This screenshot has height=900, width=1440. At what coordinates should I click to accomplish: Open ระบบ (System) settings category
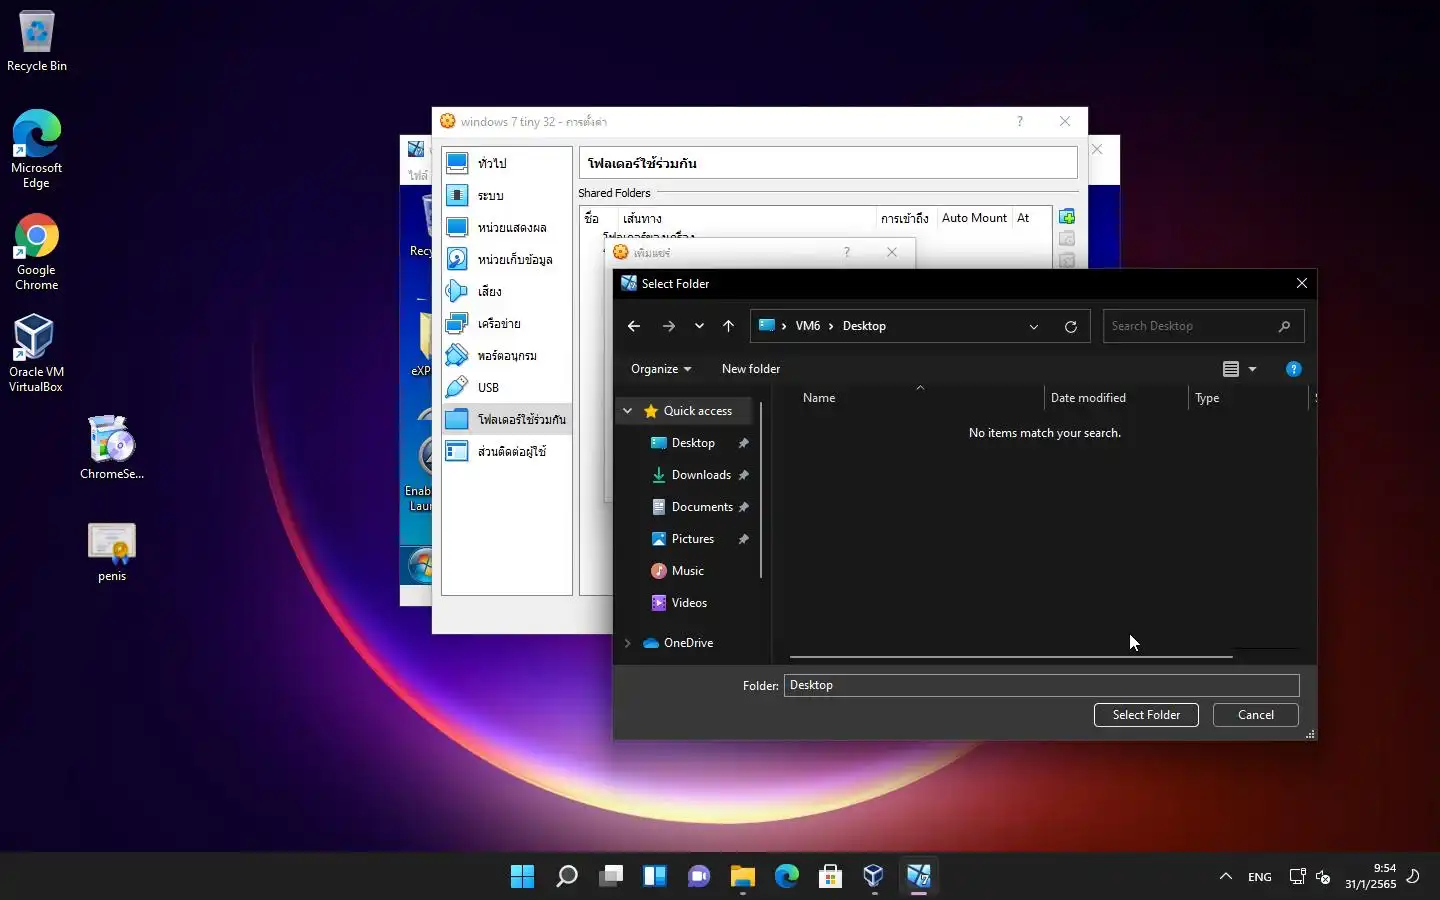(506, 195)
